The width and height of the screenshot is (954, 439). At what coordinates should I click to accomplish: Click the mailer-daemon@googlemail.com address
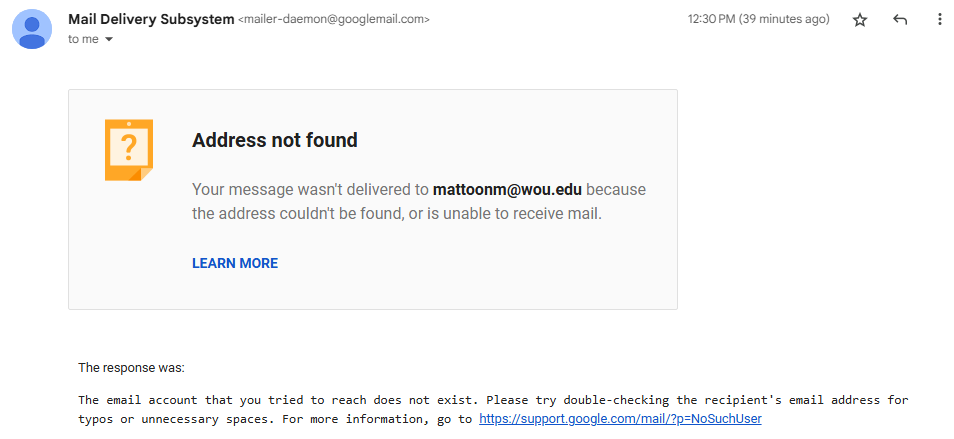pos(333,19)
